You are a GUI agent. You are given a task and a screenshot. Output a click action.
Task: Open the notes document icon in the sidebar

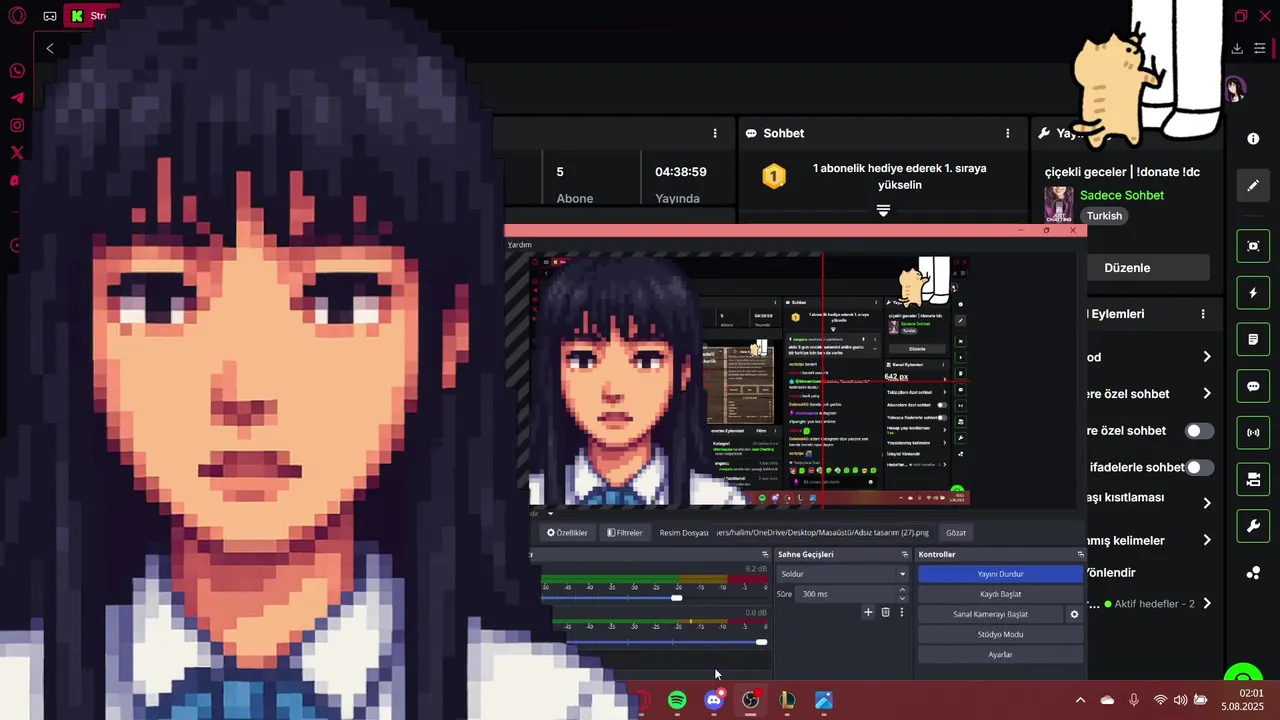pyautogui.click(x=1253, y=340)
